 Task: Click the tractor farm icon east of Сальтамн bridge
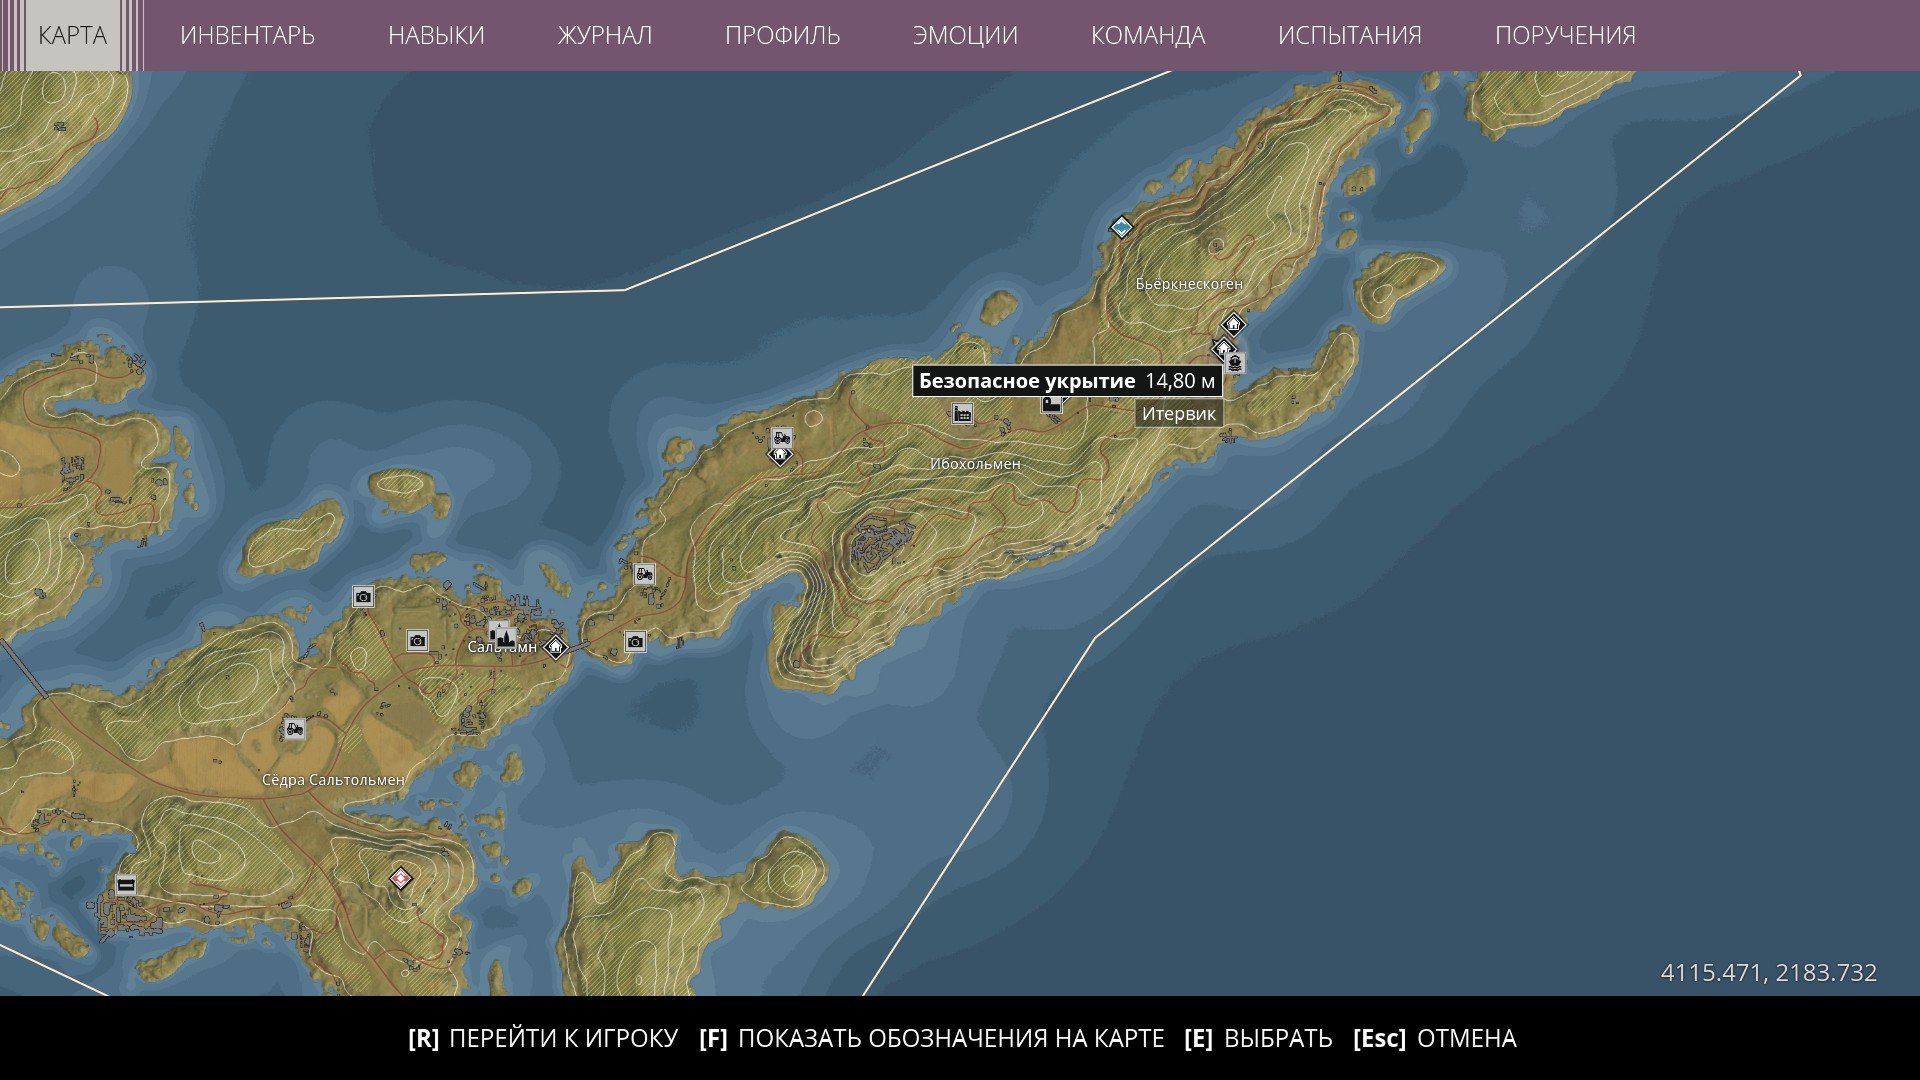[x=645, y=574]
